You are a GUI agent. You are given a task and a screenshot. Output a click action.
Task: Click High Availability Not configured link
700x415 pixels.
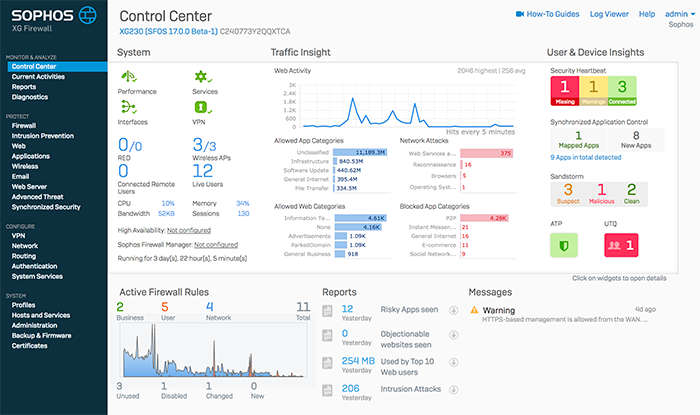coord(189,230)
